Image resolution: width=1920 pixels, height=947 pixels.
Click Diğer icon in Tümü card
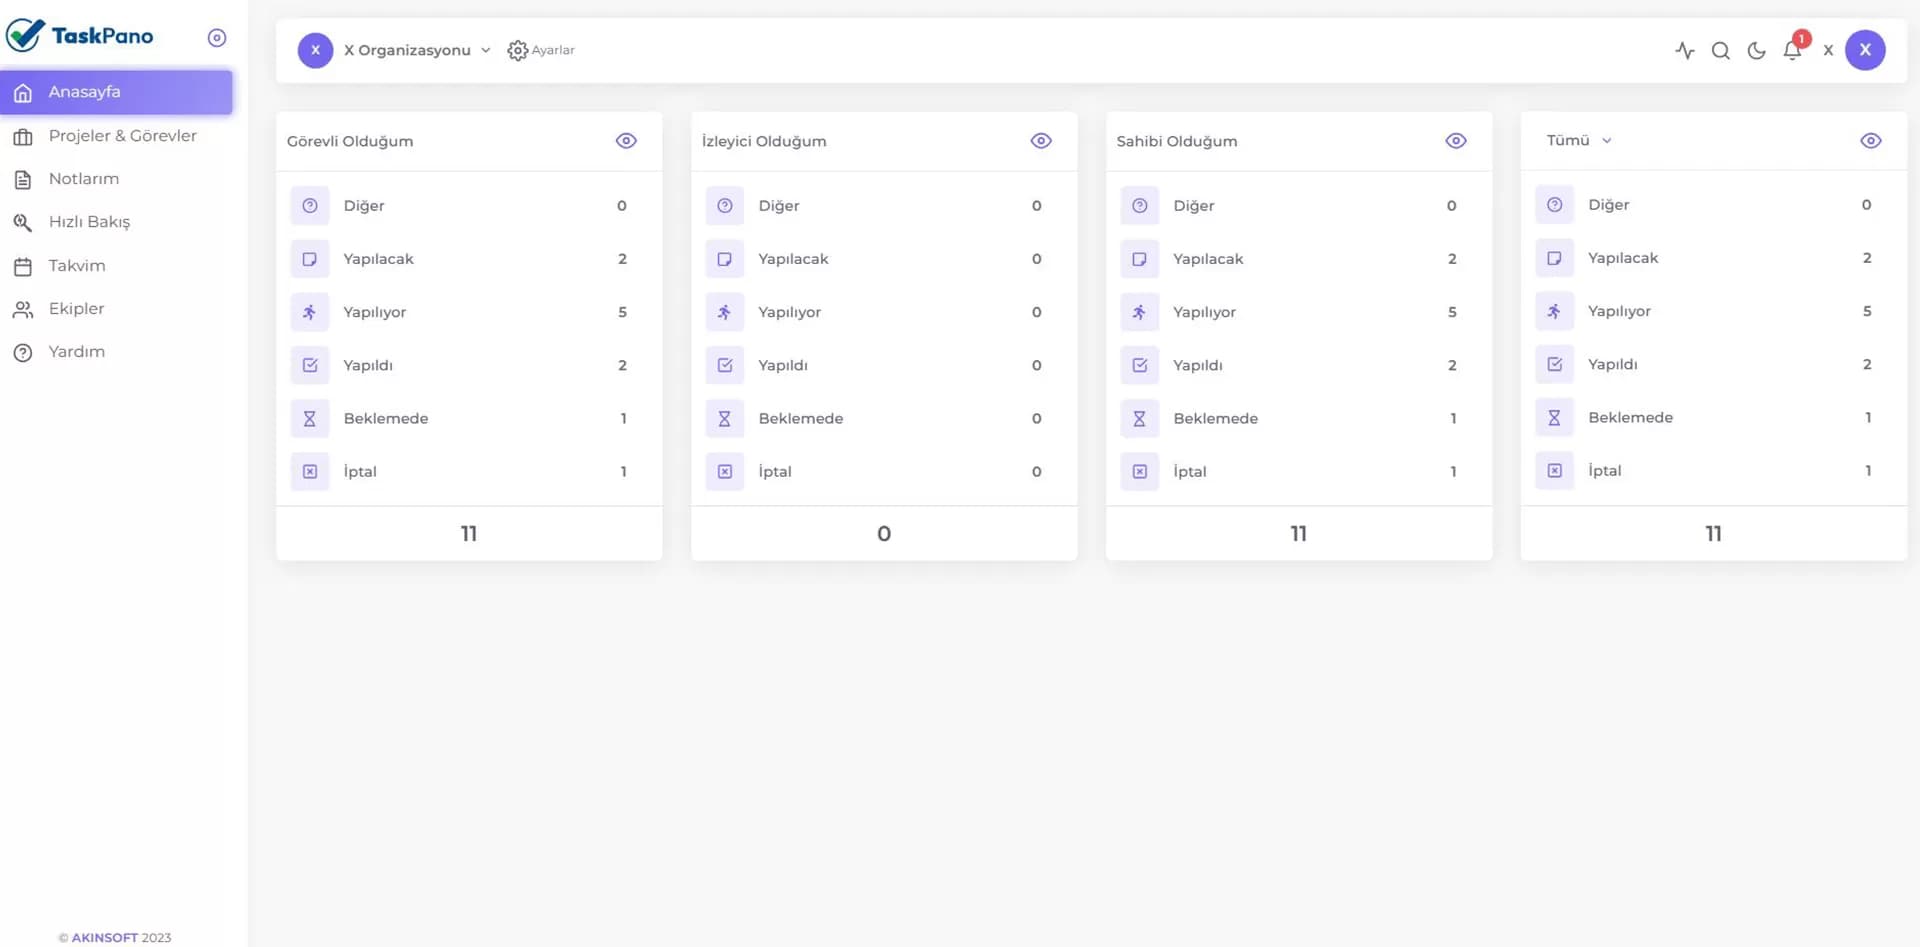1555,205
